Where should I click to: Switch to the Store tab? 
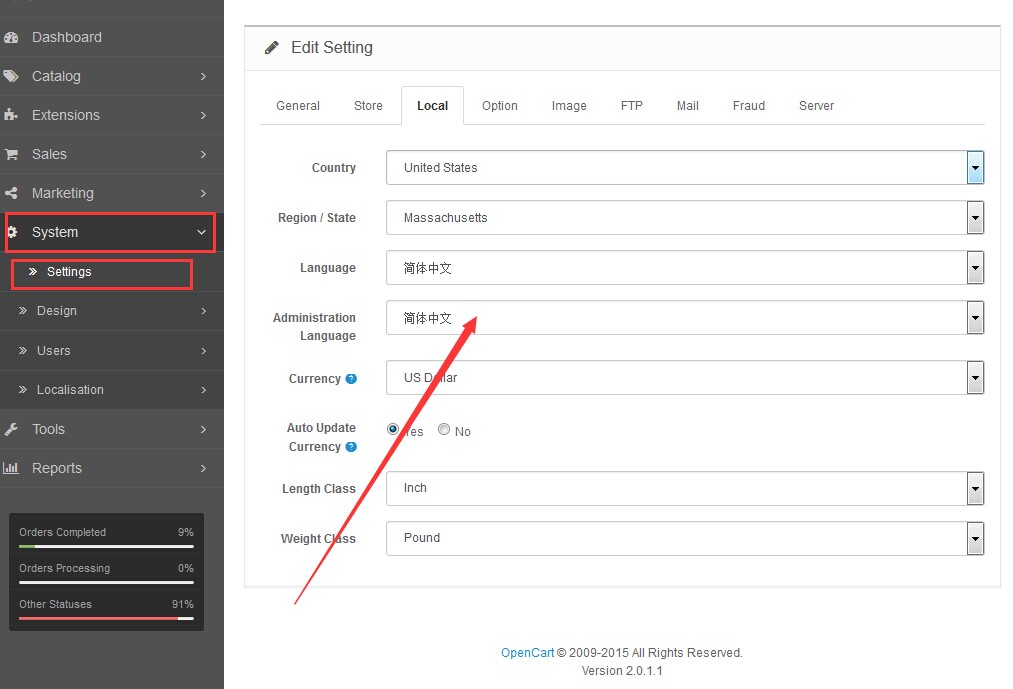tap(368, 105)
